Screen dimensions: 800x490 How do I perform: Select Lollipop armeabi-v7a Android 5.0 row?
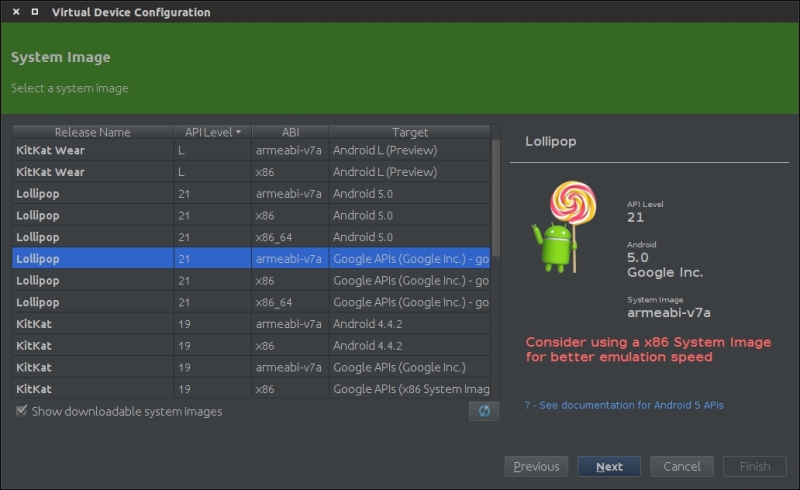251,194
